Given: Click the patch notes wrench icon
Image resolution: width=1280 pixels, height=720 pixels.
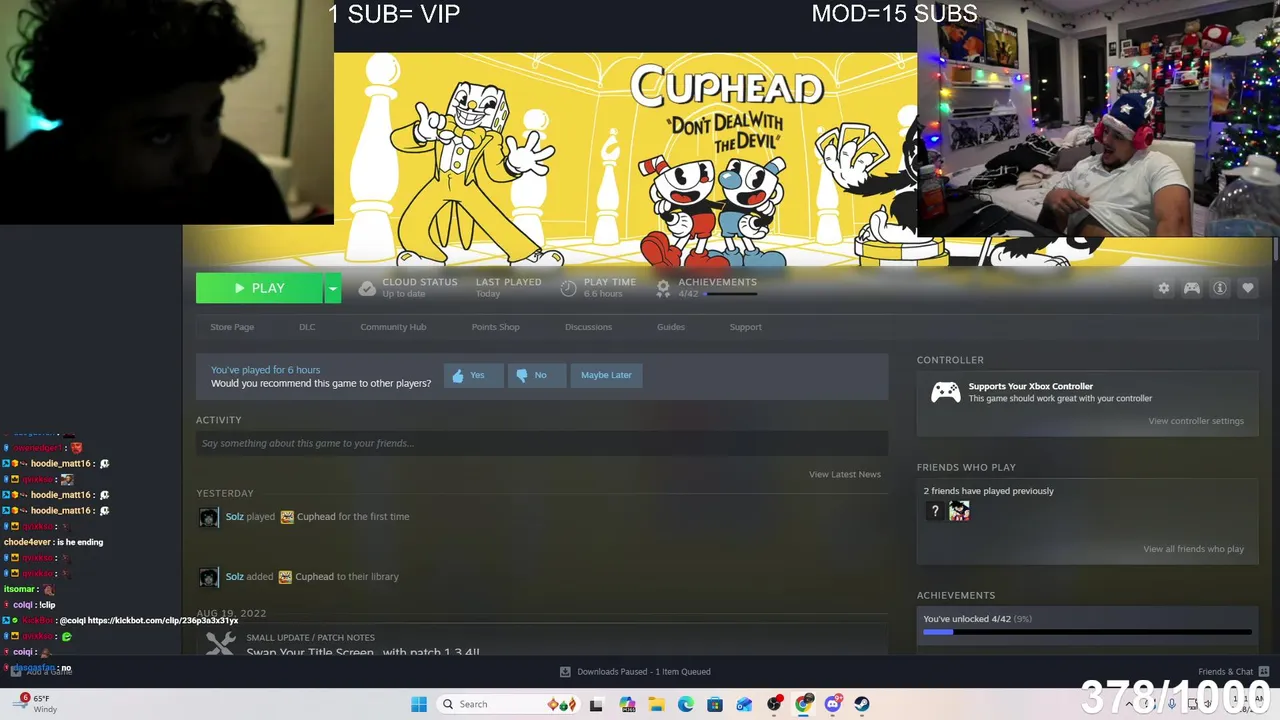Looking at the screenshot, I should [x=220, y=644].
